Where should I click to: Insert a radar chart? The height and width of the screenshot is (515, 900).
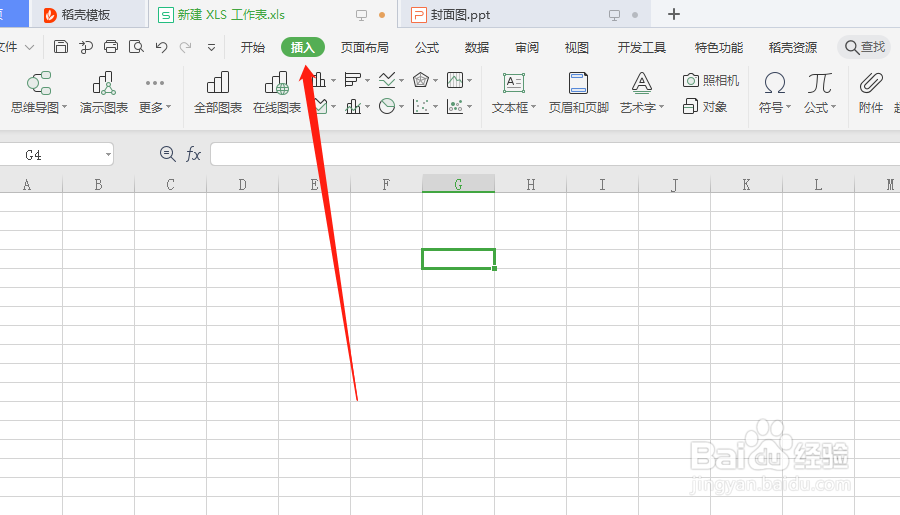pos(421,80)
